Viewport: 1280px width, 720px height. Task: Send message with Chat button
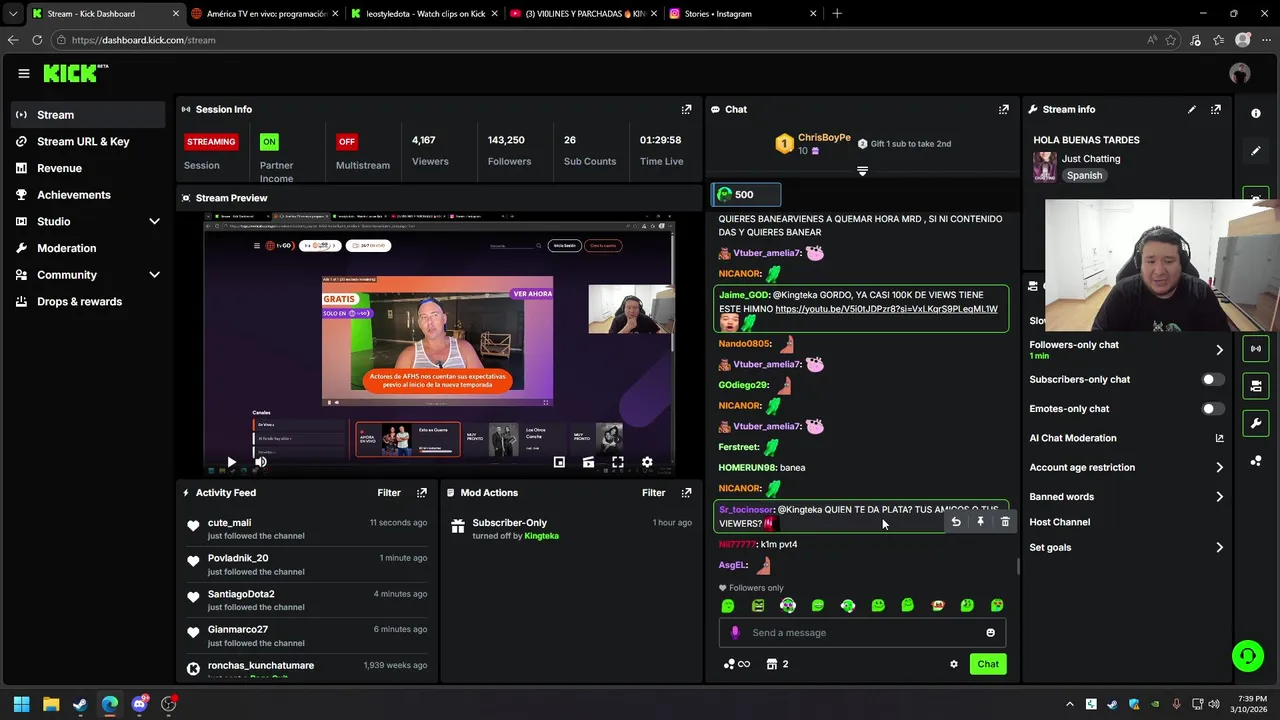(988, 664)
